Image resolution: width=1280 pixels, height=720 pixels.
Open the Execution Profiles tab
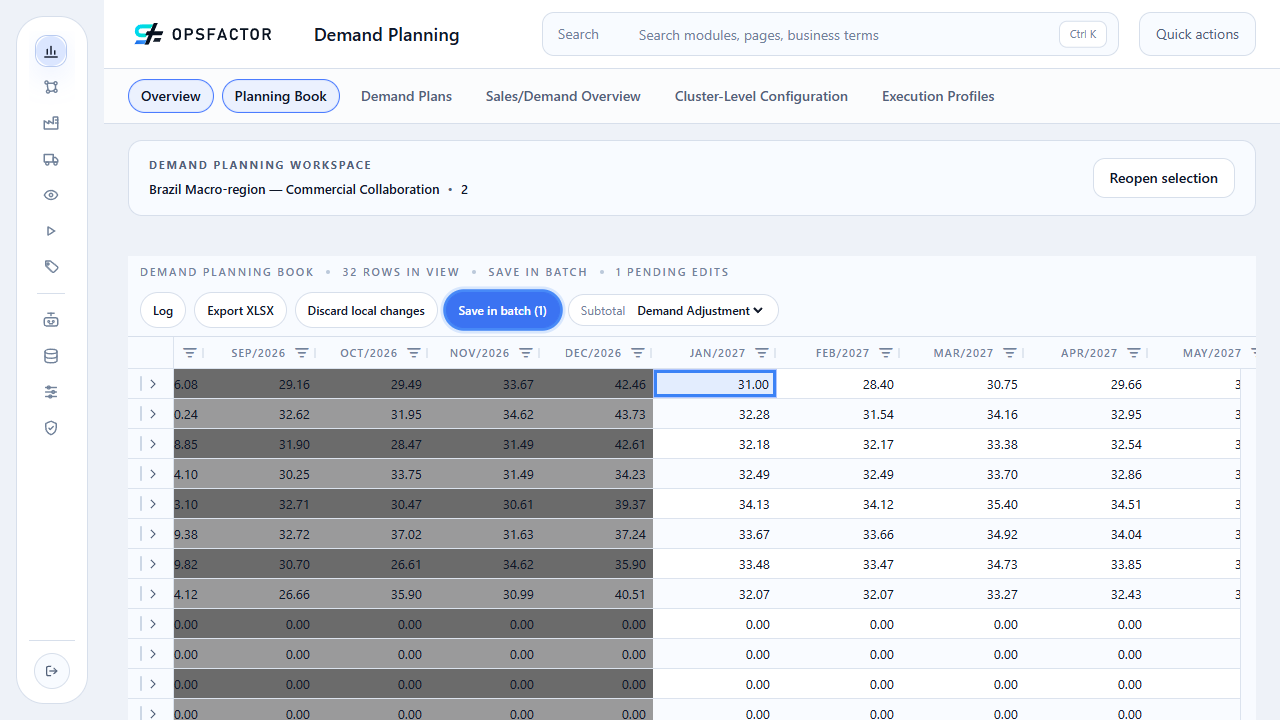click(x=938, y=96)
